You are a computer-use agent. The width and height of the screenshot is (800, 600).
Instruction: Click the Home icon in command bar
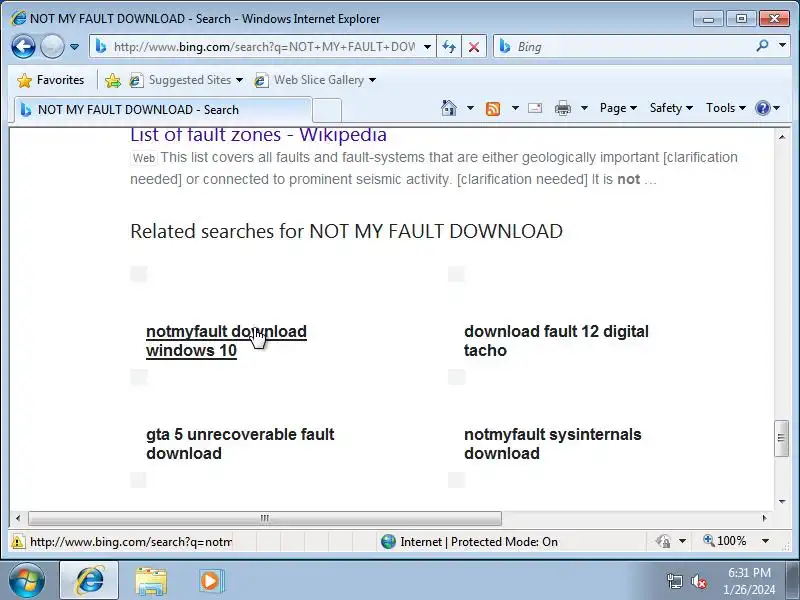click(x=448, y=108)
